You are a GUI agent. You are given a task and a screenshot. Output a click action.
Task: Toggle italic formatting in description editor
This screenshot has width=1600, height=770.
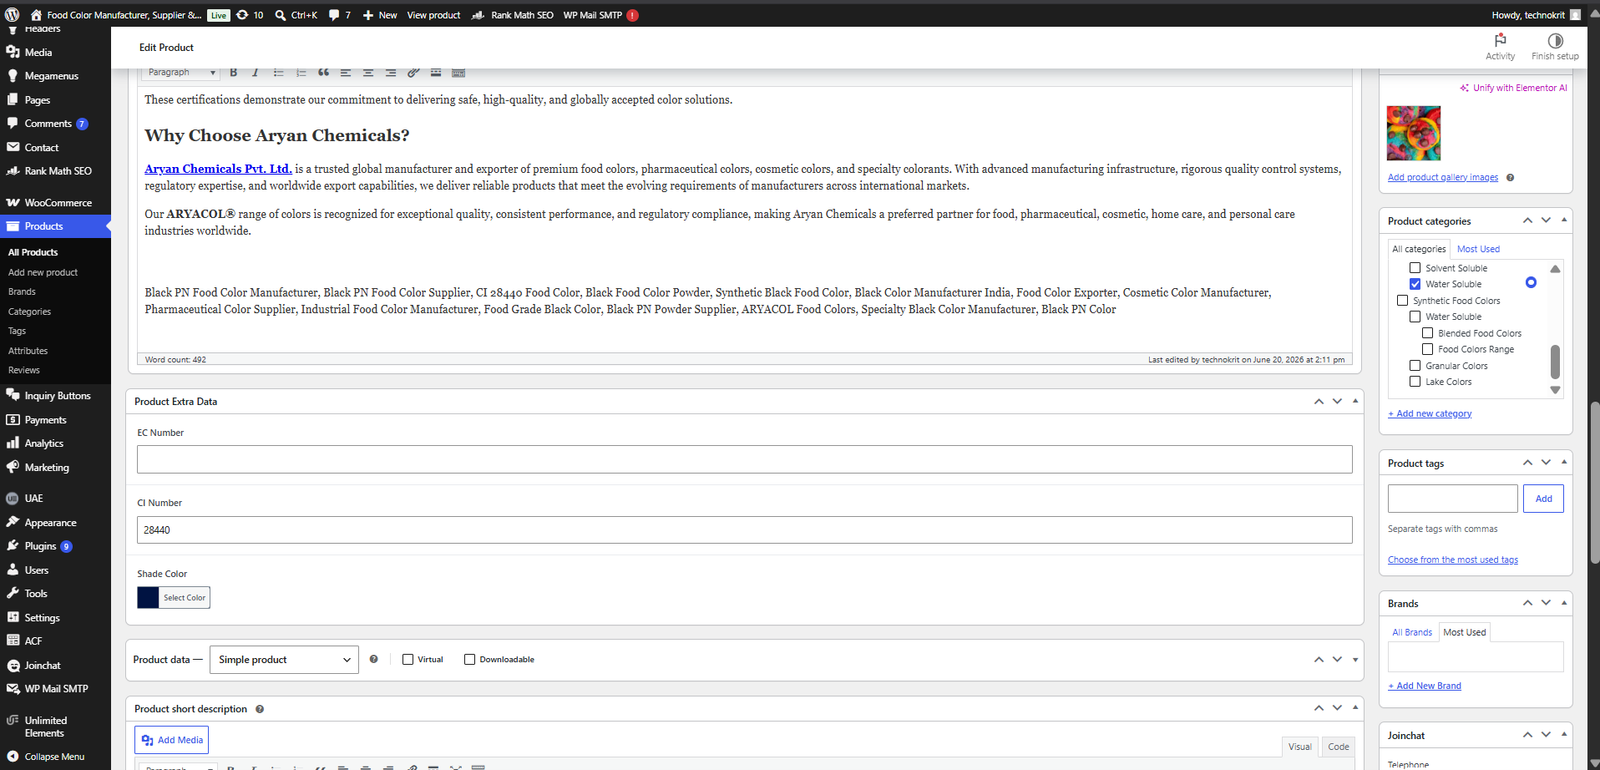point(255,72)
